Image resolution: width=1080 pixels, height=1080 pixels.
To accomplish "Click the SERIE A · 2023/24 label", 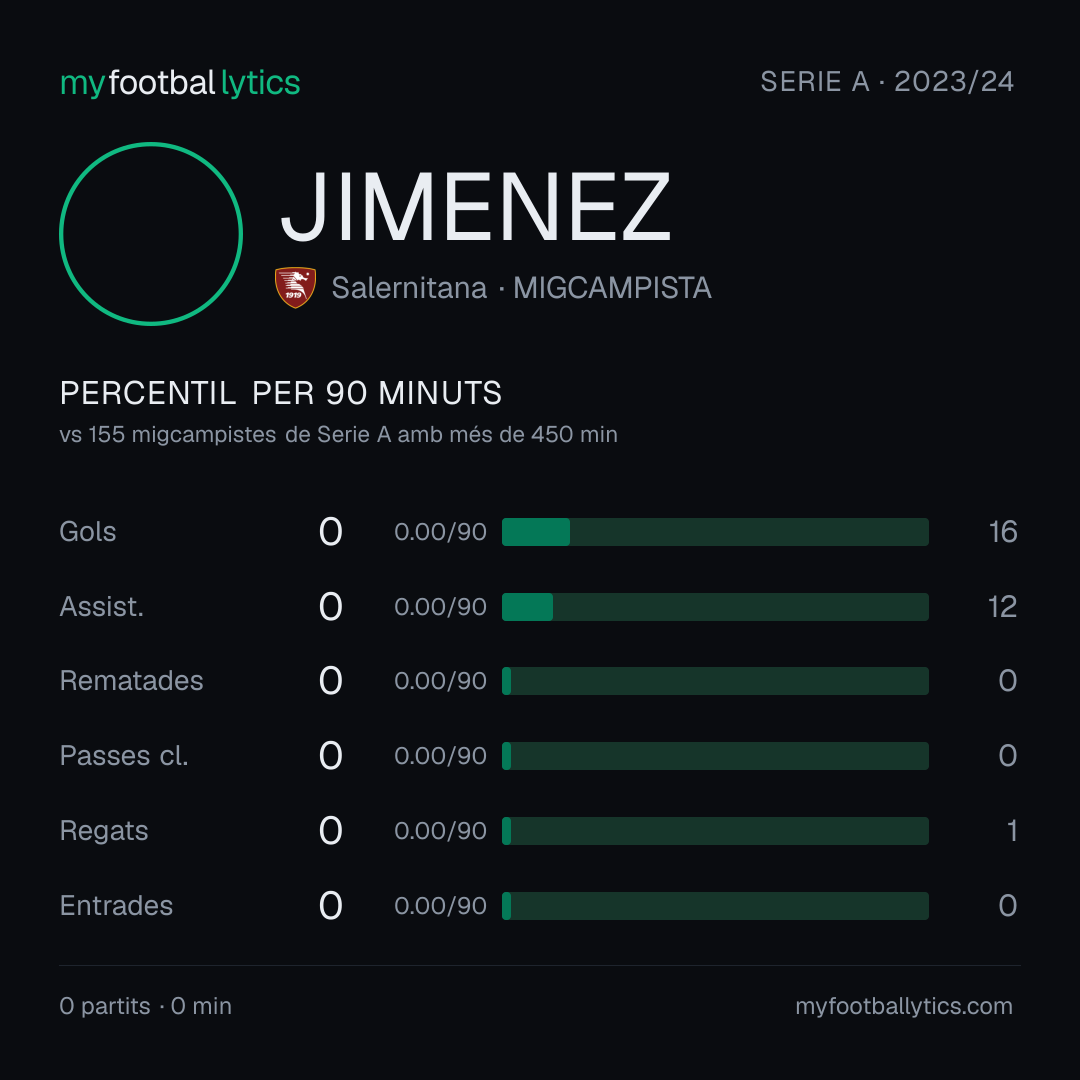I will 887,82.
